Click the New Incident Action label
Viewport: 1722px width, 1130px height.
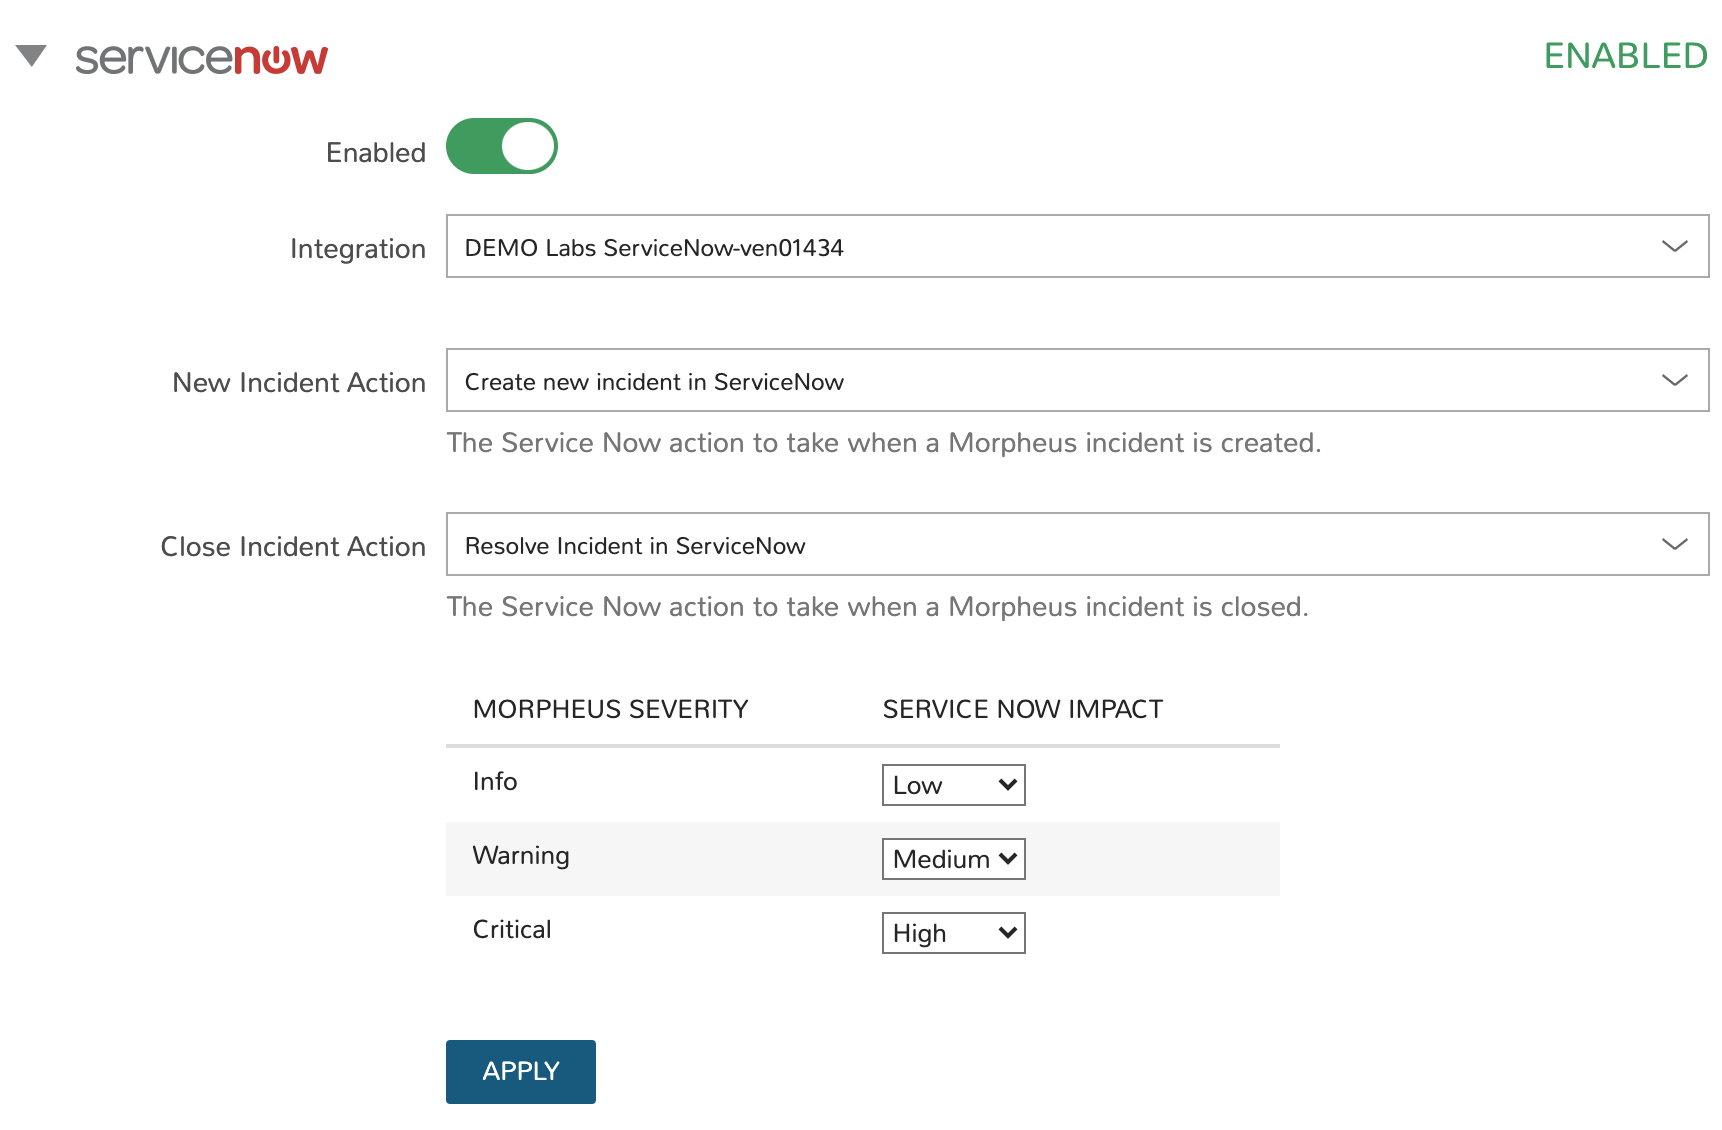[298, 383]
